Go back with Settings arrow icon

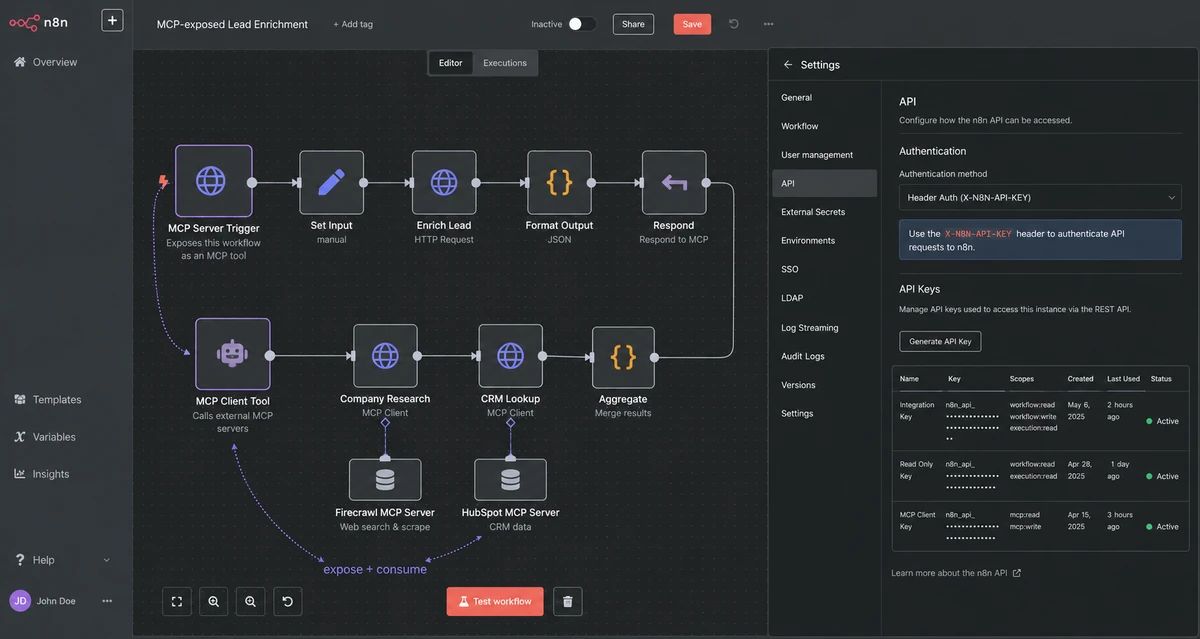coord(788,65)
